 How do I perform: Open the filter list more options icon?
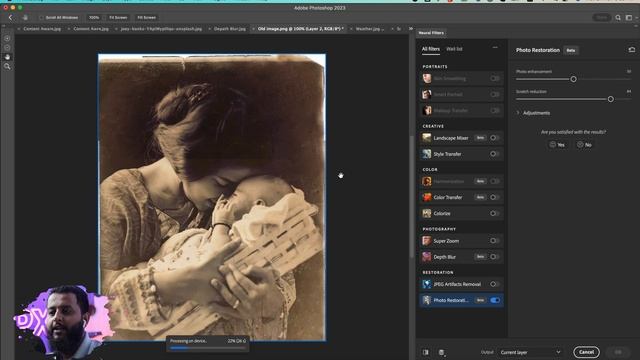click(495, 48)
